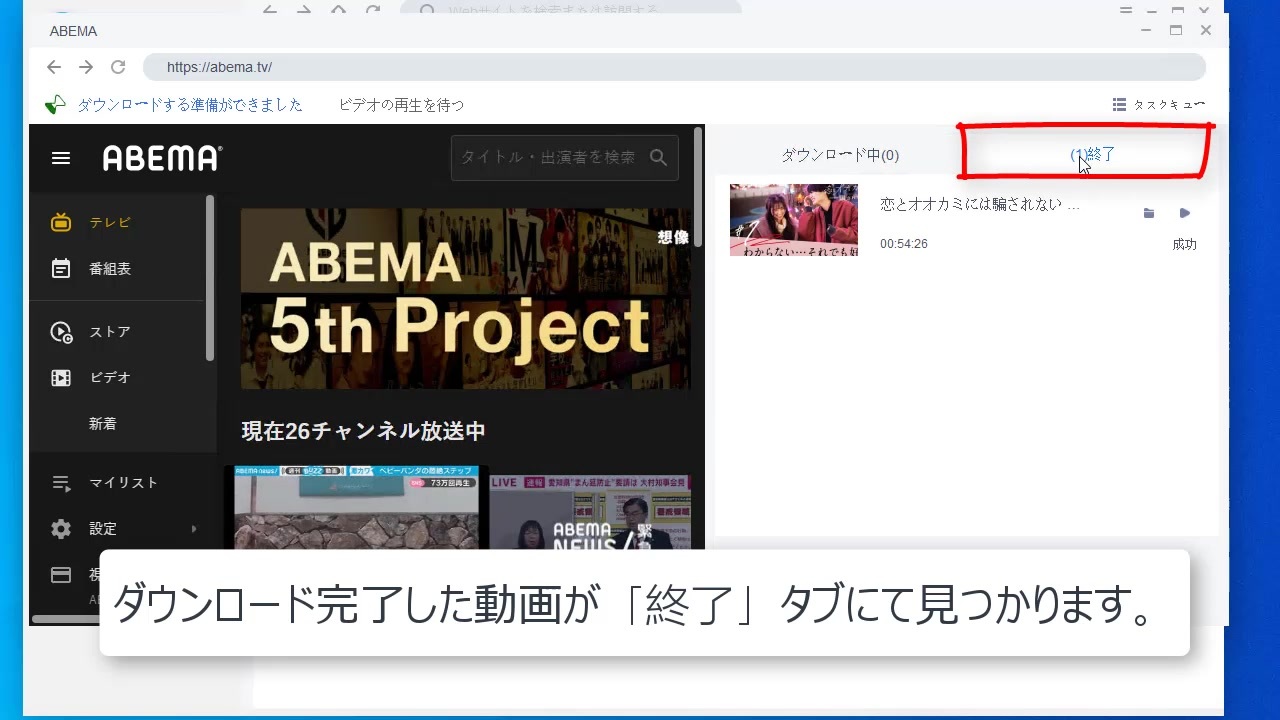Screen dimensions: 1280x720
Task: Click the ABEMA logo
Action: point(162,158)
